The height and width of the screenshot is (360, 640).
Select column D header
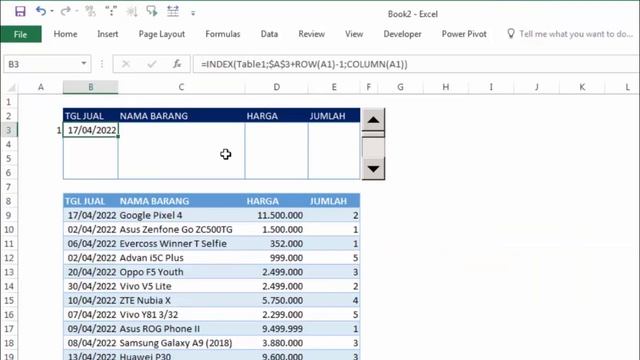tap(276, 87)
